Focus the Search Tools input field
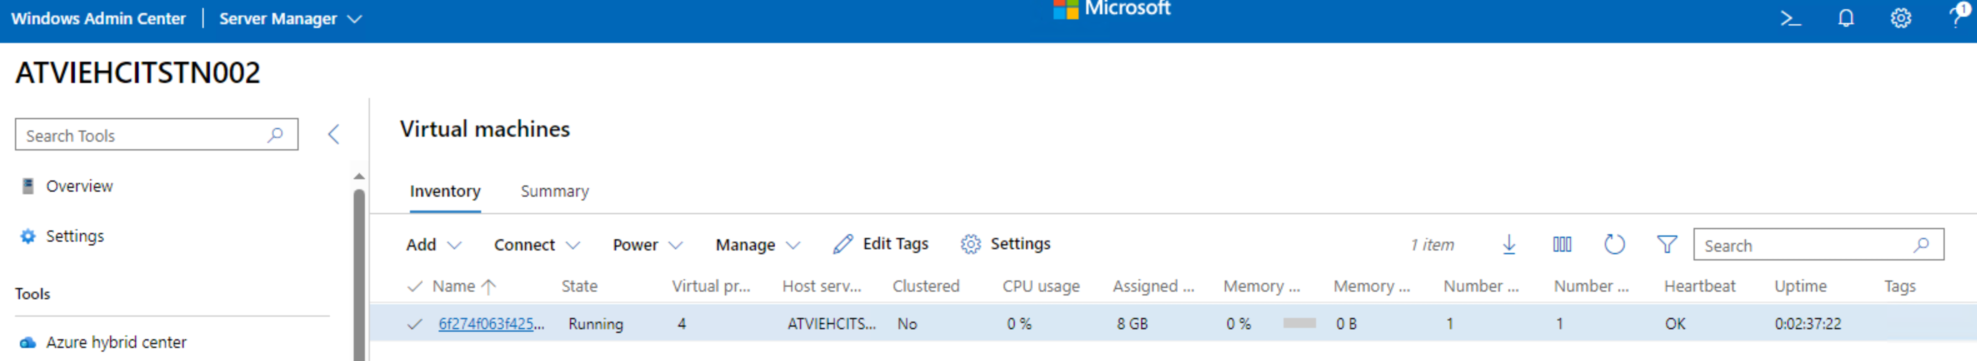The height and width of the screenshot is (361, 1977). tap(156, 134)
